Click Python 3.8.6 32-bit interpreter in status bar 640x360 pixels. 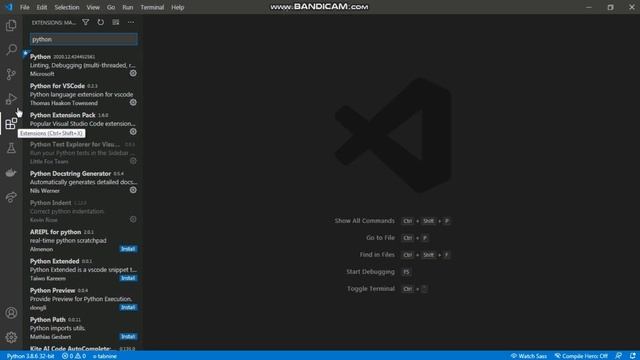point(31,356)
